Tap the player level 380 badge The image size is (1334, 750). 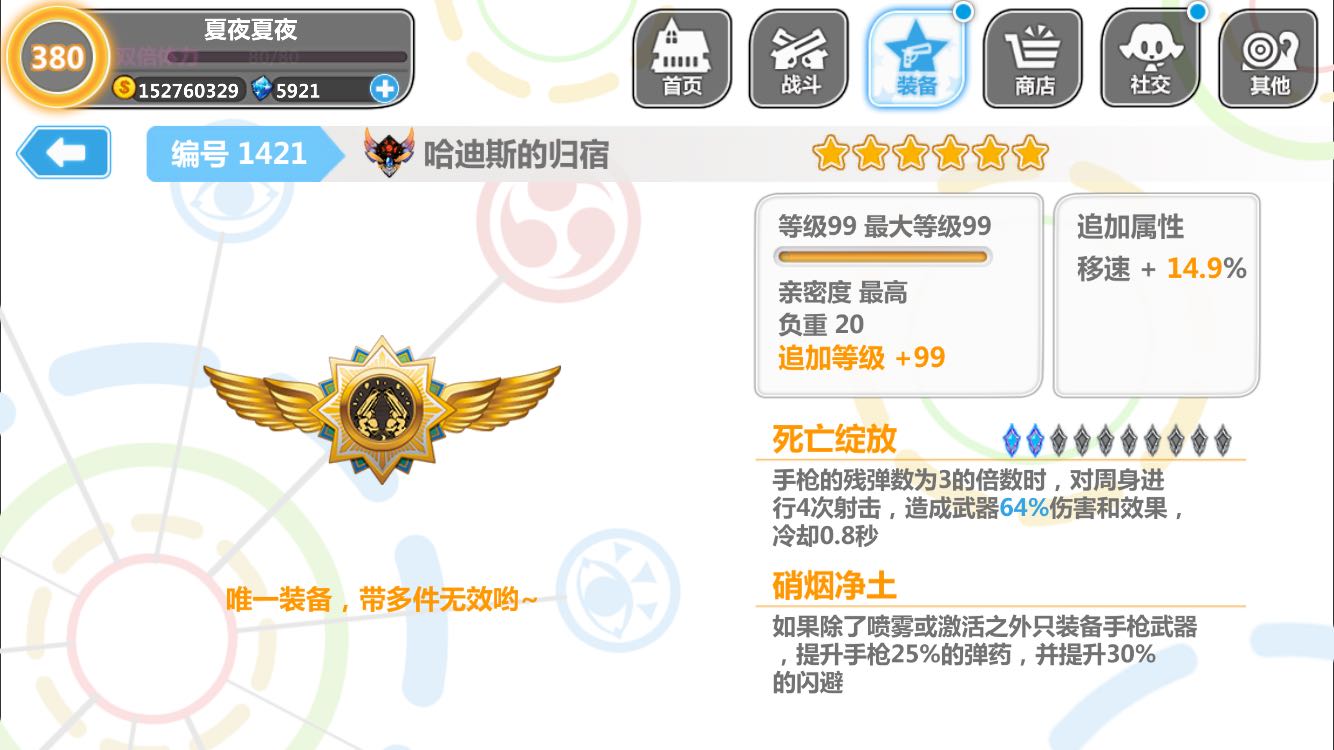(57, 57)
